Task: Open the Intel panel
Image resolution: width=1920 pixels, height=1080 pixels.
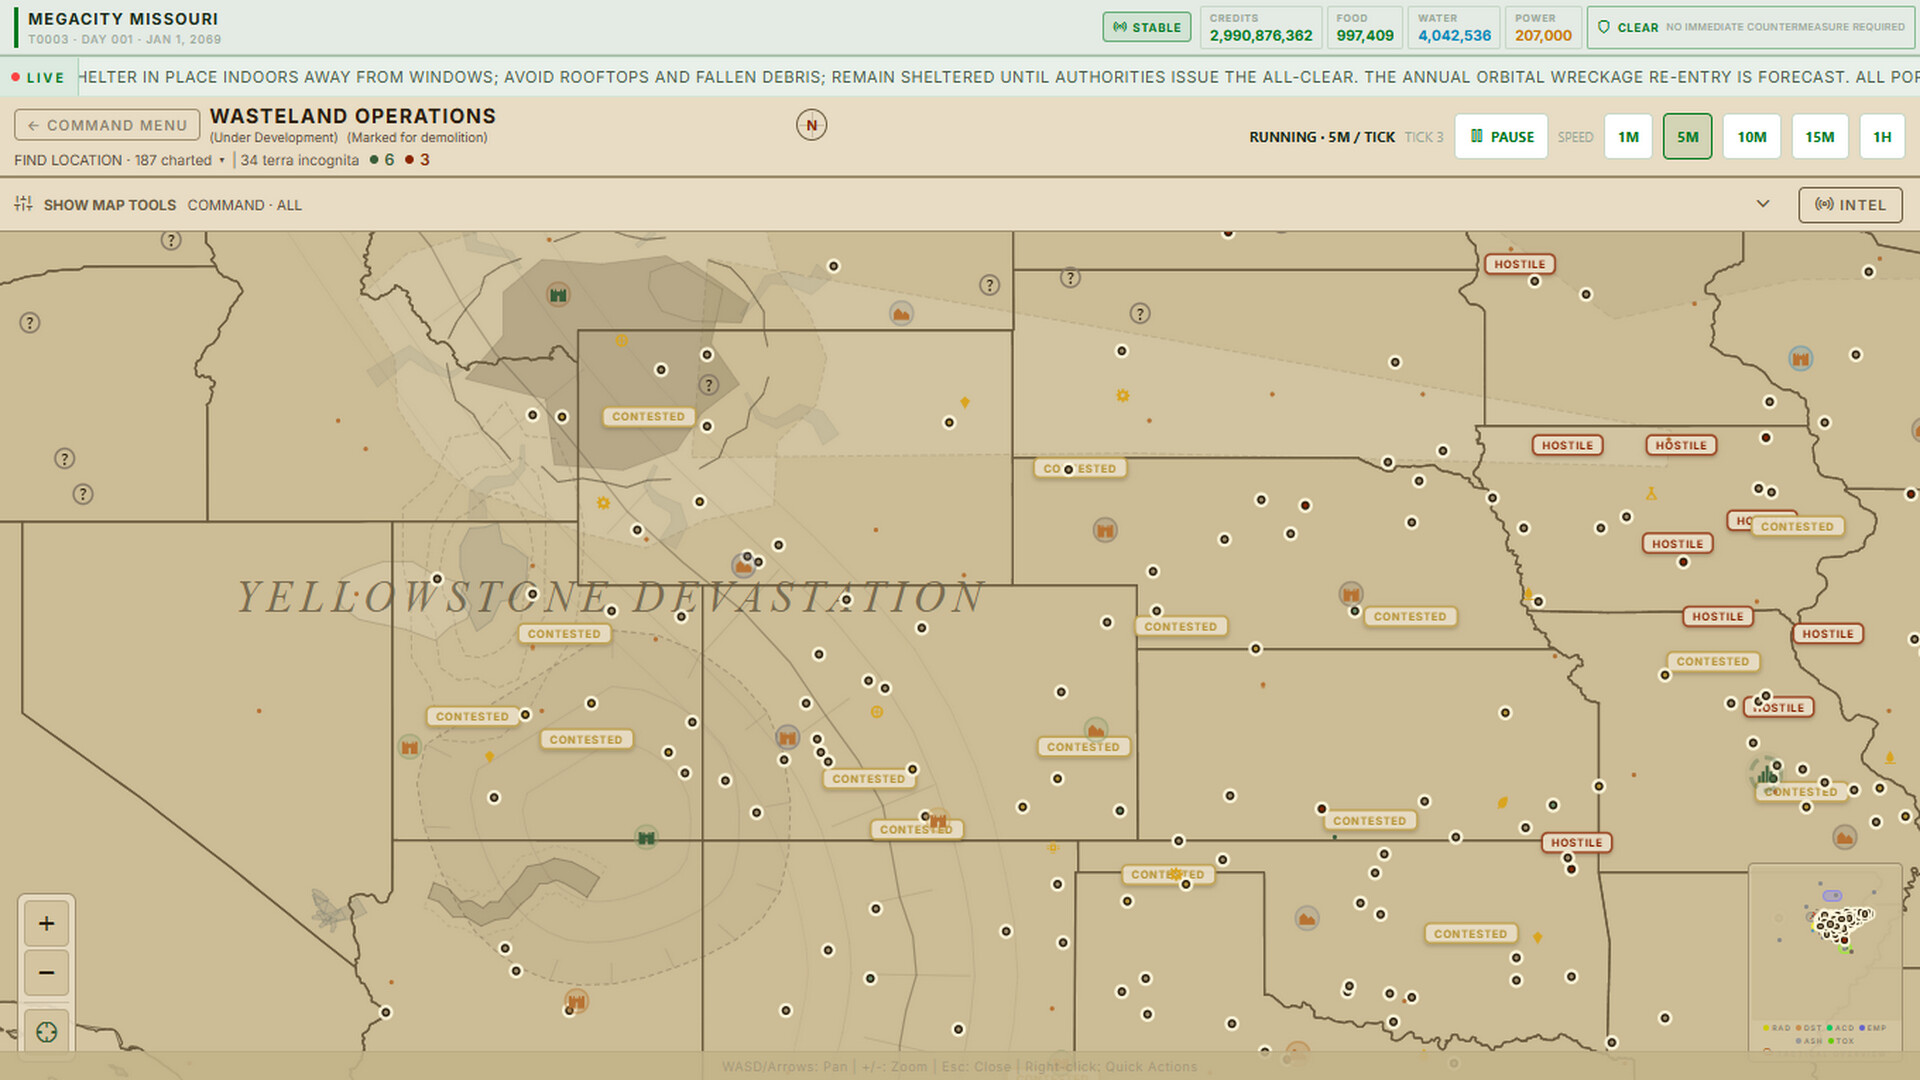Action: (1850, 205)
